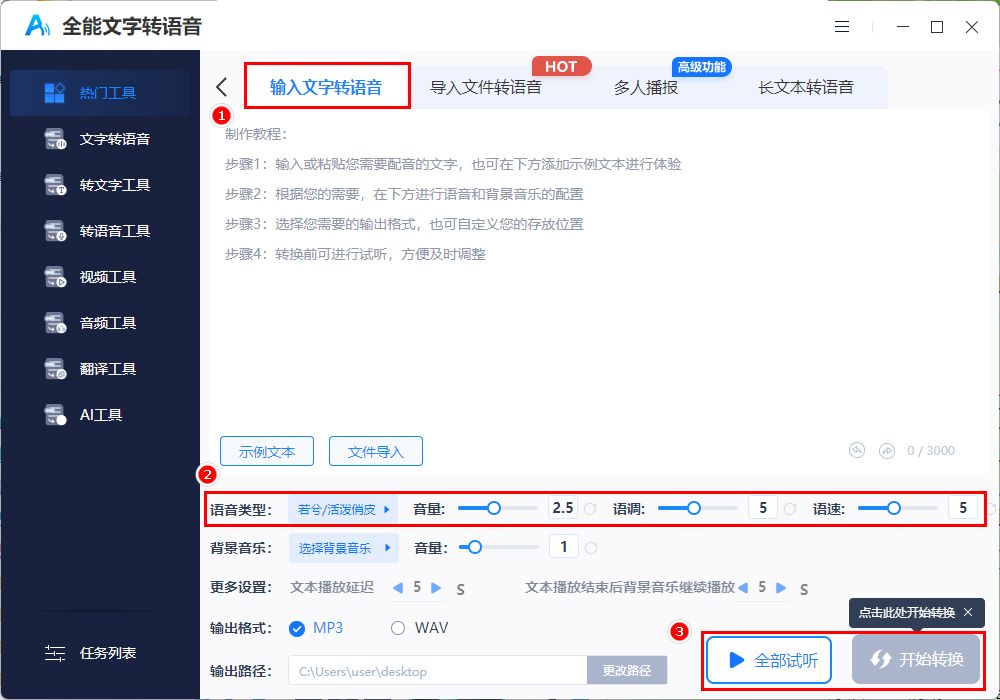
Task: Switch to 输入文字转语音 tab
Action: [x=327, y=87]
